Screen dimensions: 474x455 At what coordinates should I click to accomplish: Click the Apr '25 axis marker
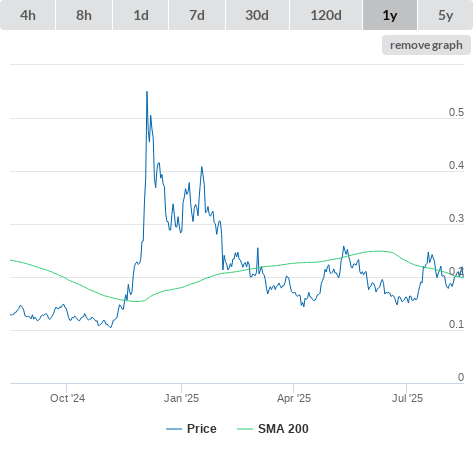(x=294, y=398)
